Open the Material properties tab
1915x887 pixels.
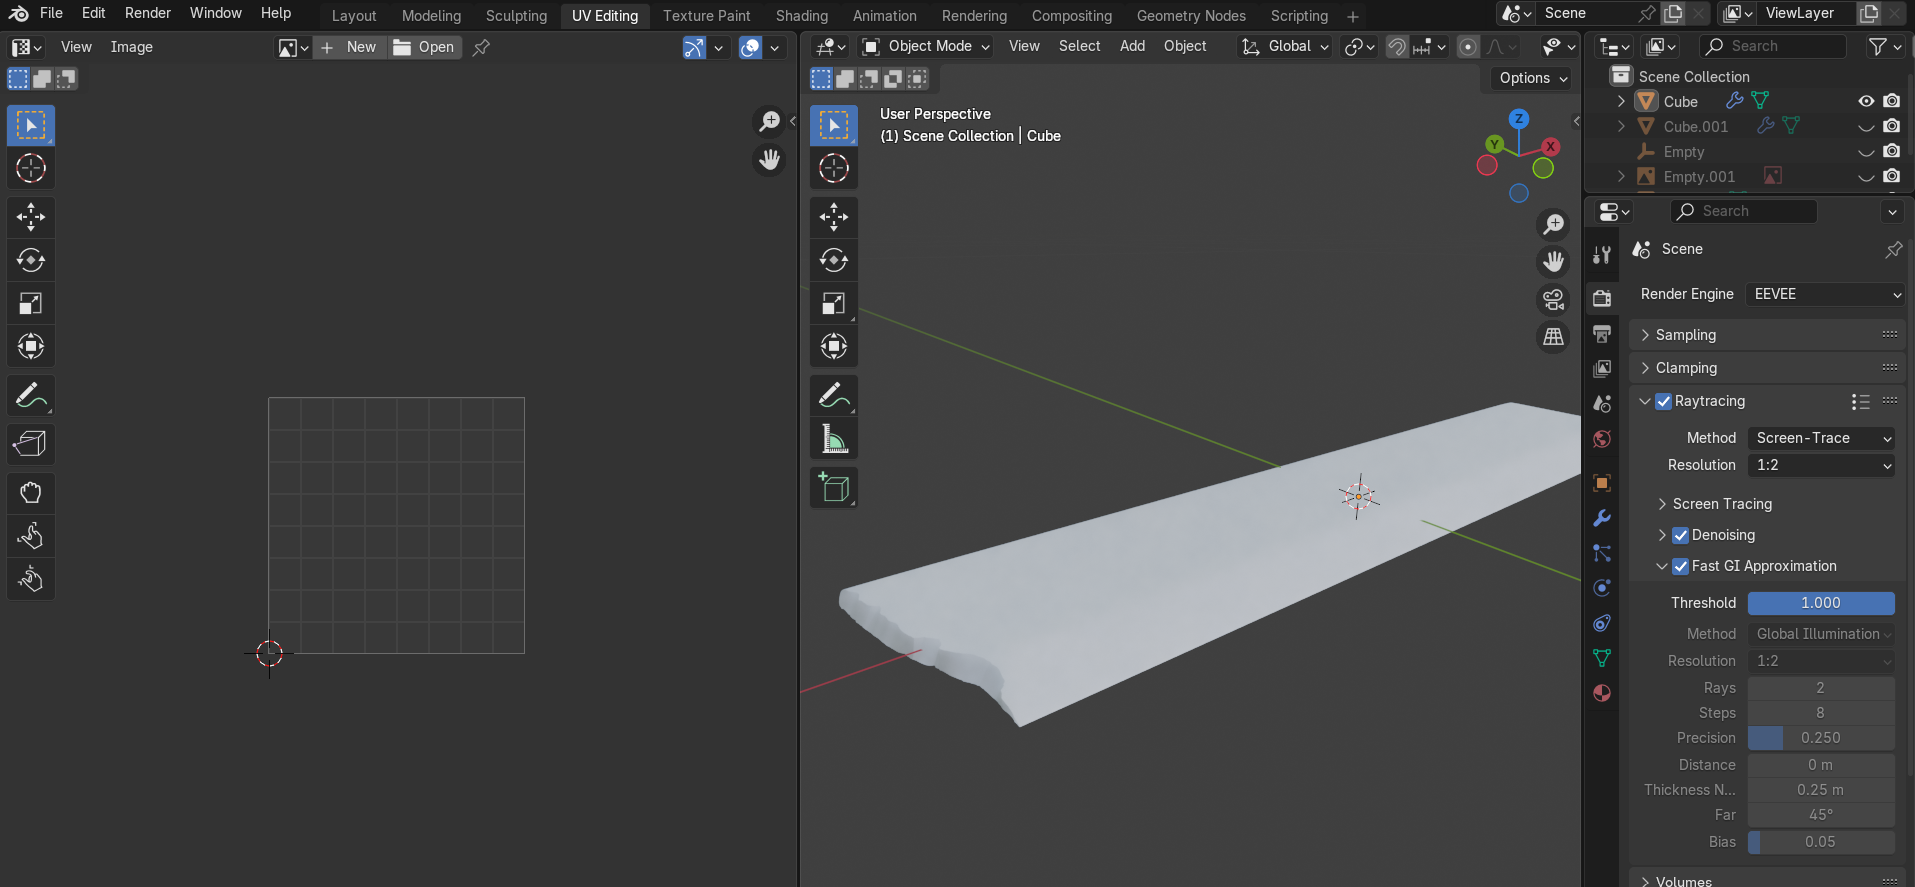pos(1602,693)
